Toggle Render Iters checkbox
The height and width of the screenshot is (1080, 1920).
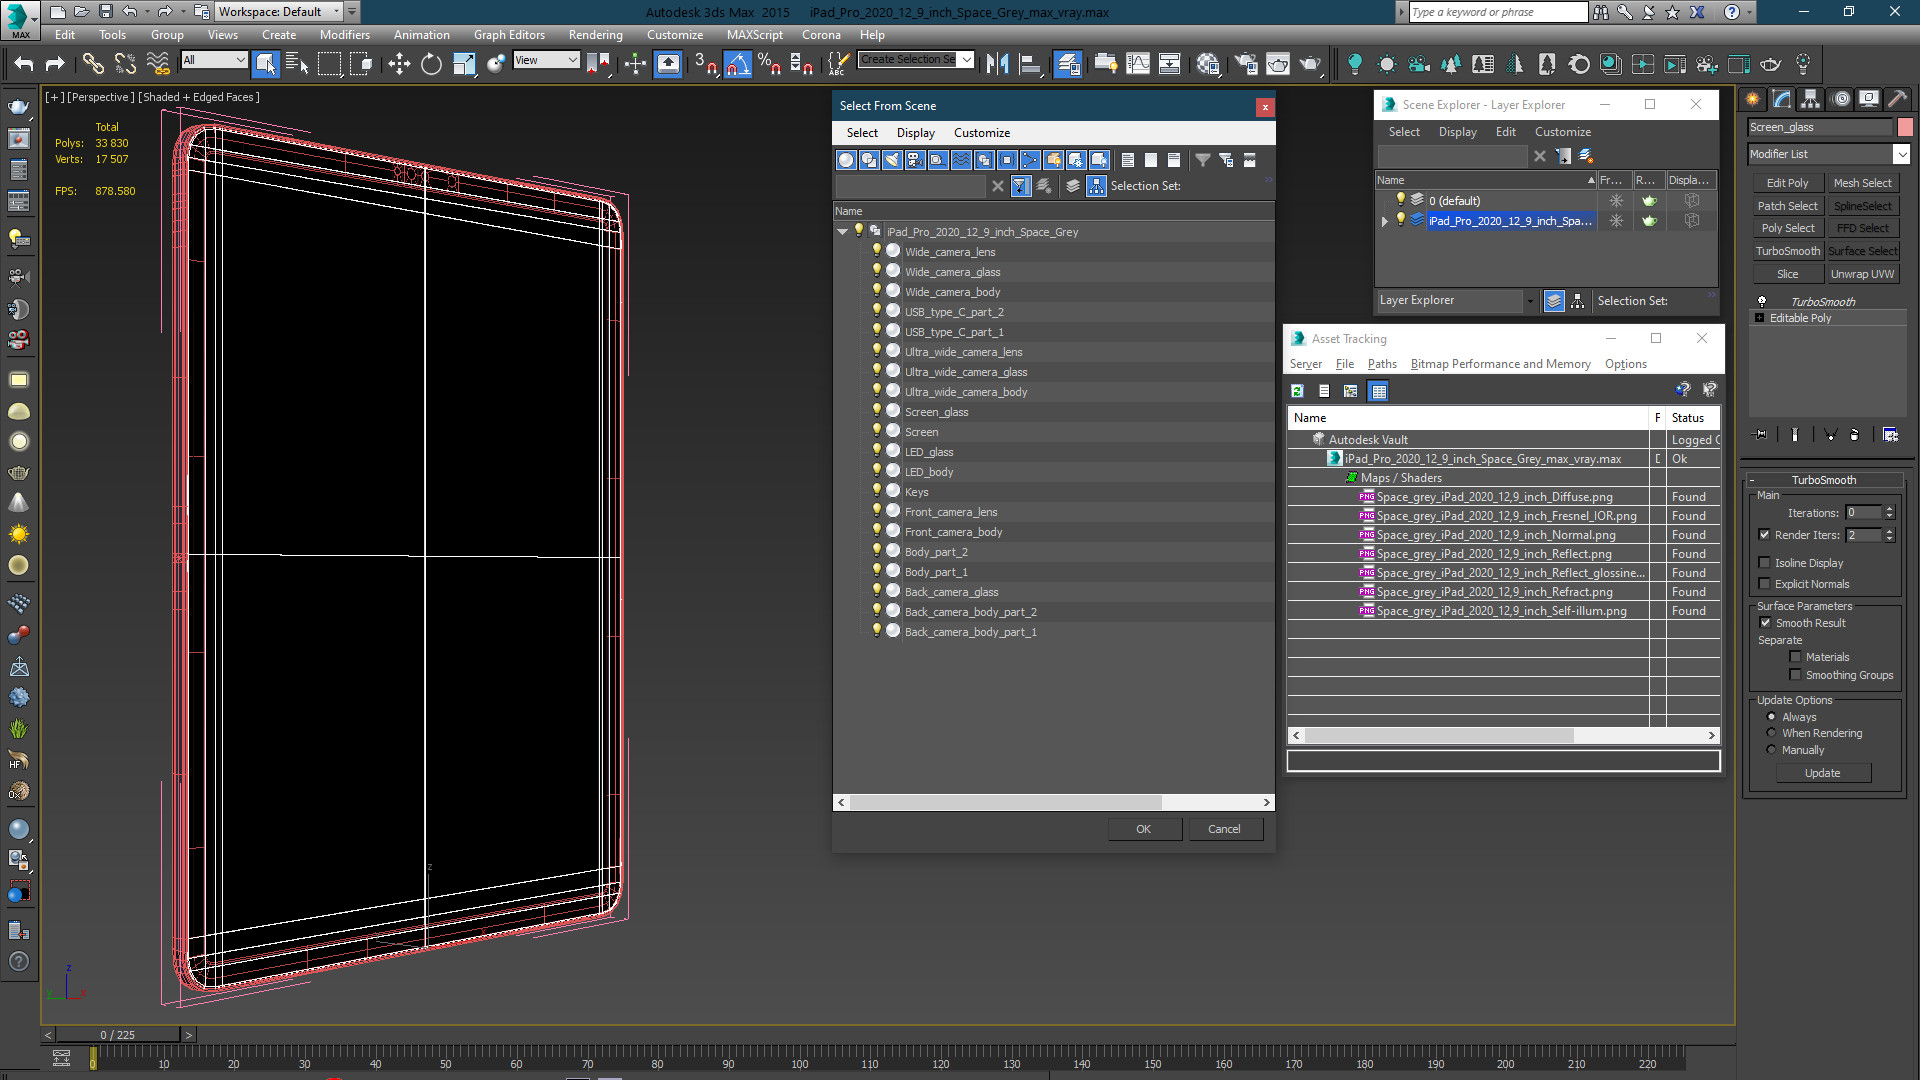point(1764,535)
